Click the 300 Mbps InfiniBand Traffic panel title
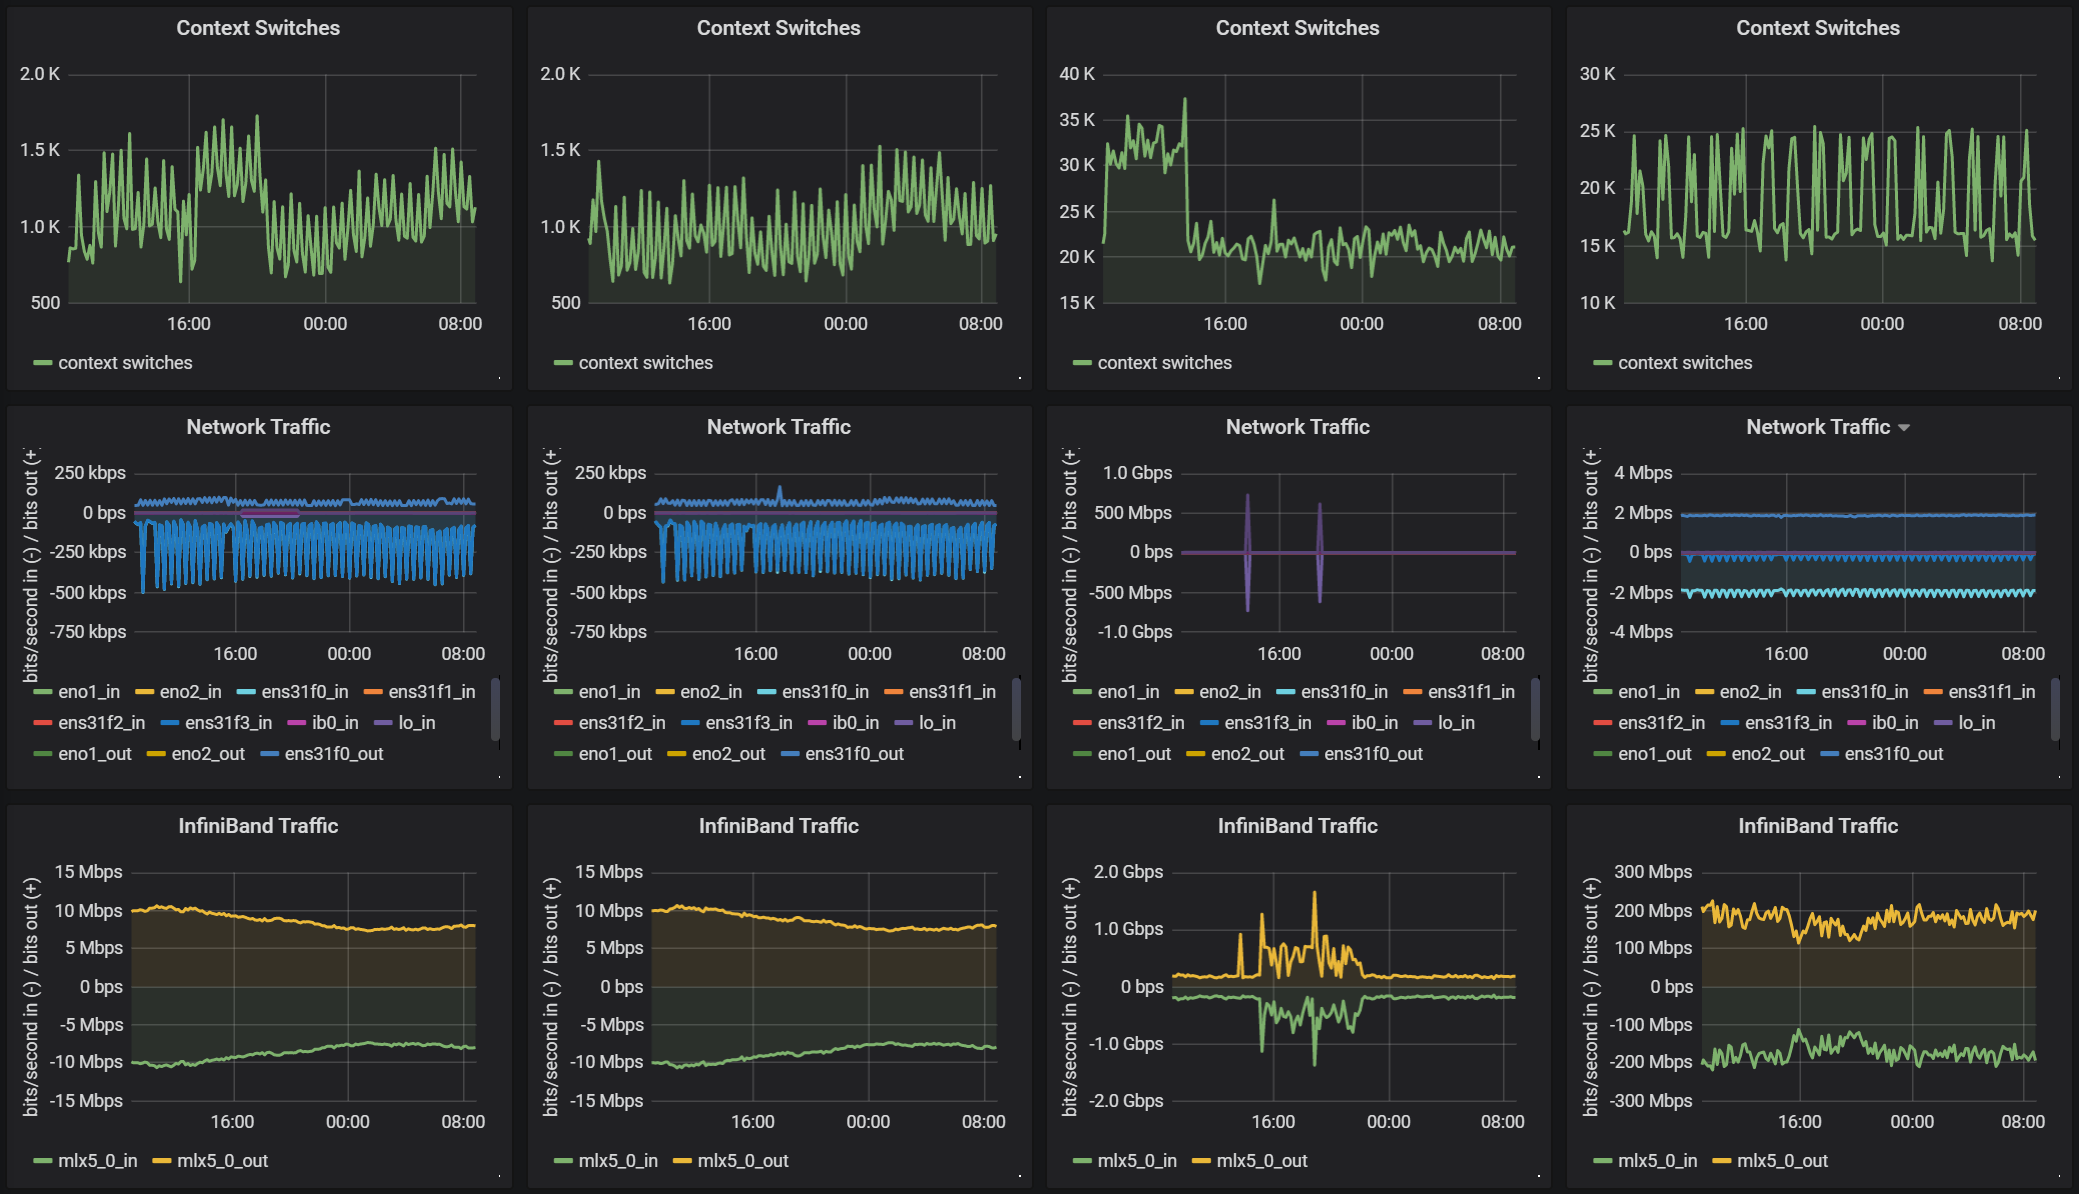 point(1817,826)
